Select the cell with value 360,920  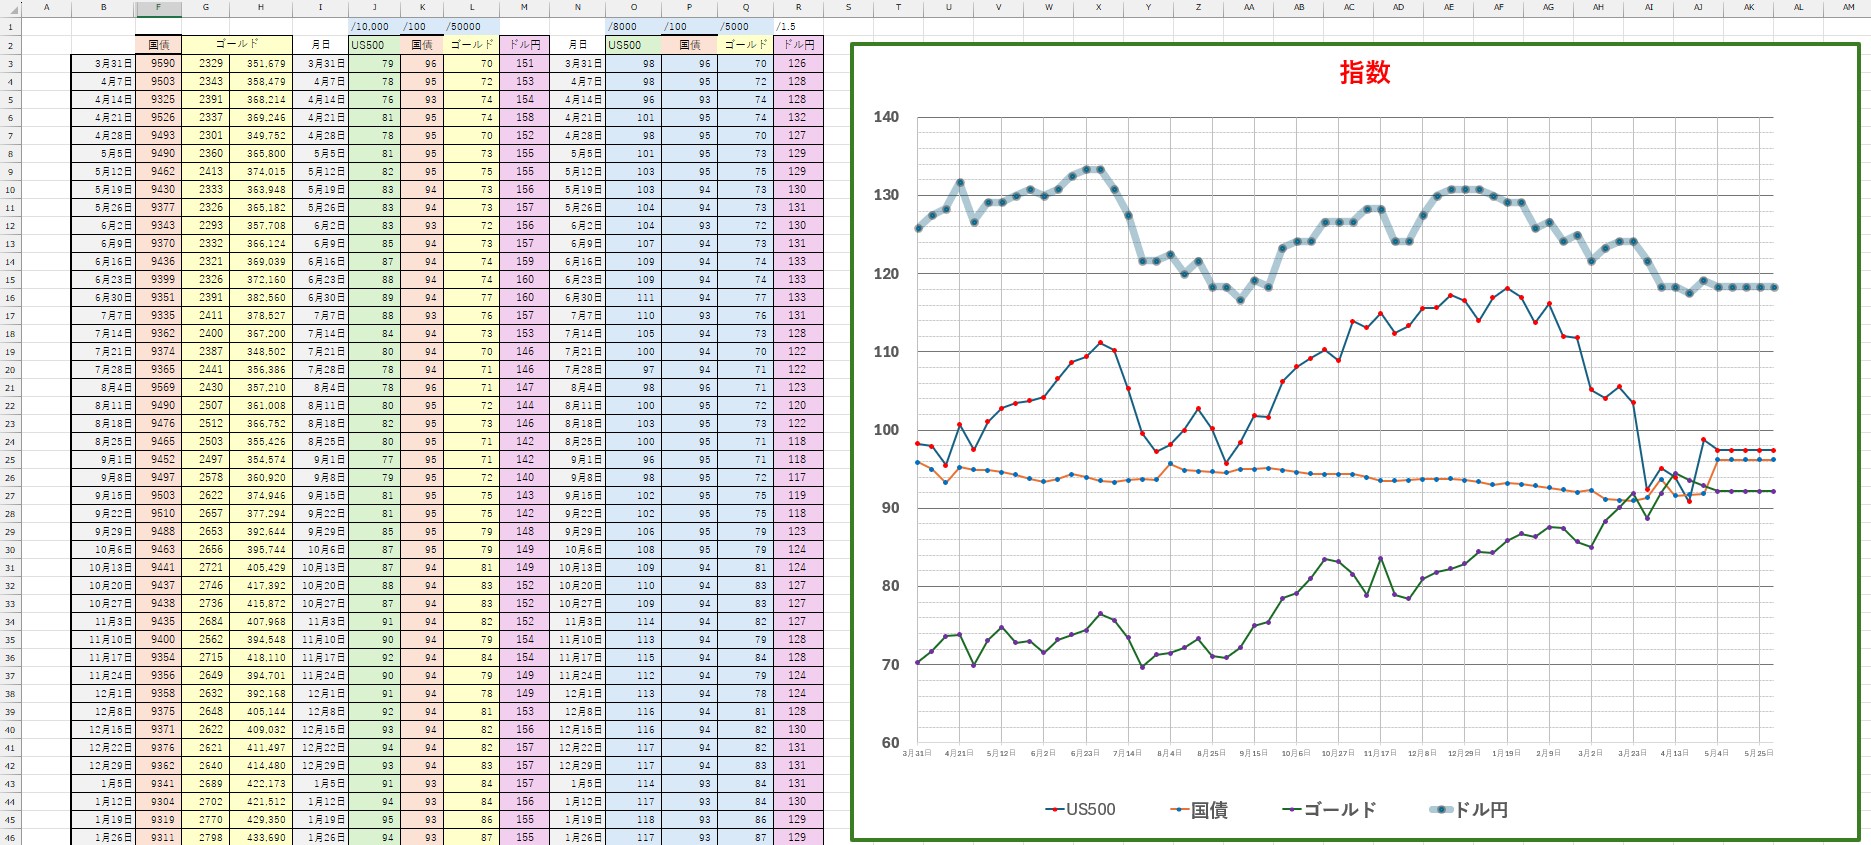(261, 477)
